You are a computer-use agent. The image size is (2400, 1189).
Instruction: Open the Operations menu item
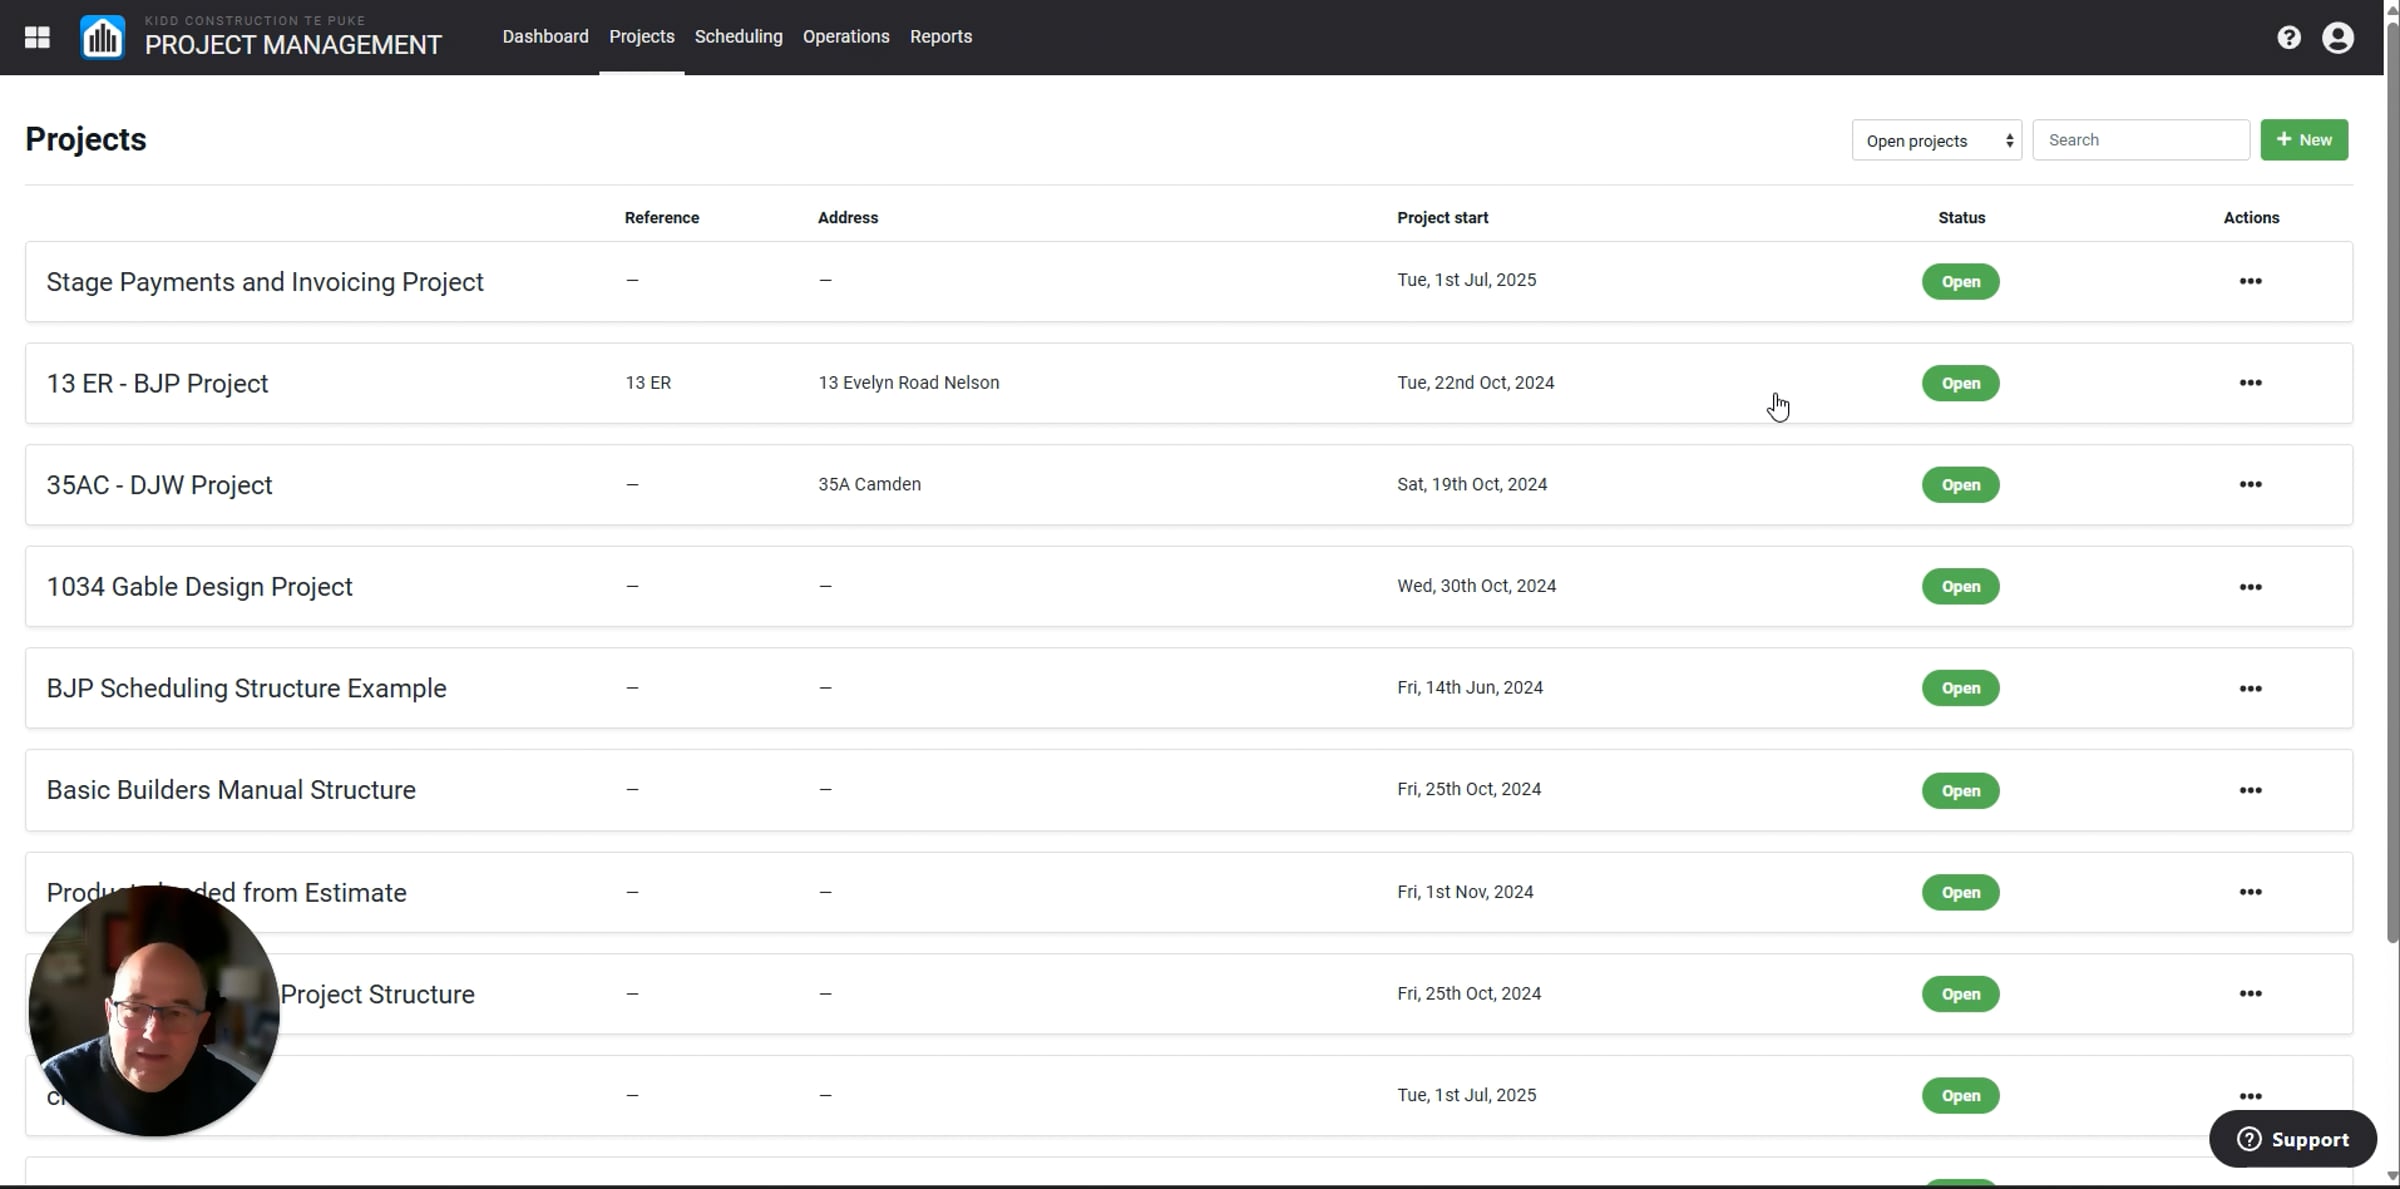click(x=845, y=37)
